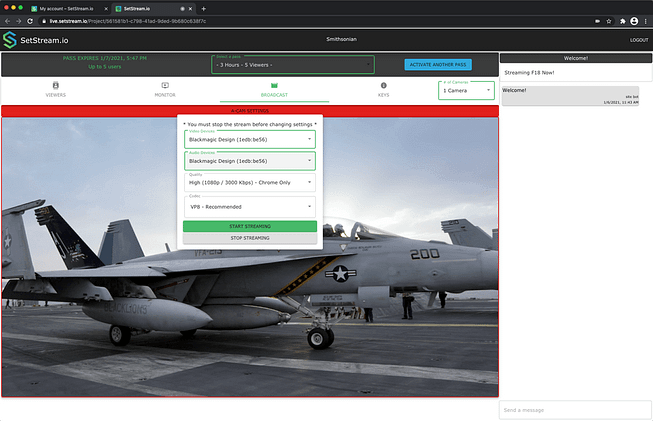The width and height of the screenshot is (653, 421).
Task: Click the Send a message field
Action: click(x=576, y=410)
